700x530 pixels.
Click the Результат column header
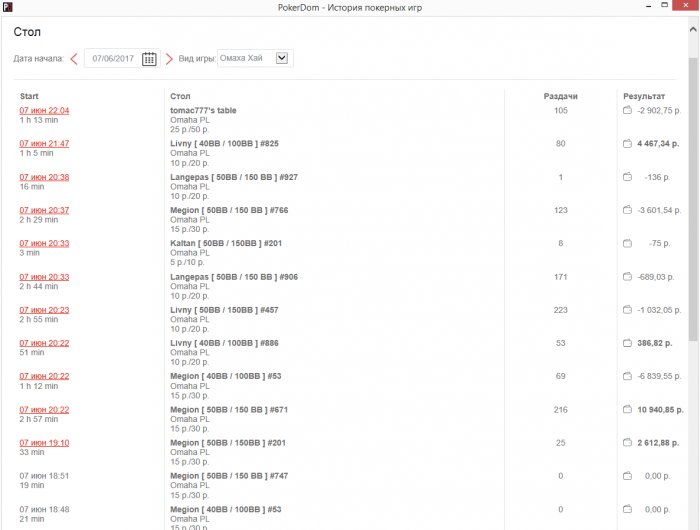(644, 96)
